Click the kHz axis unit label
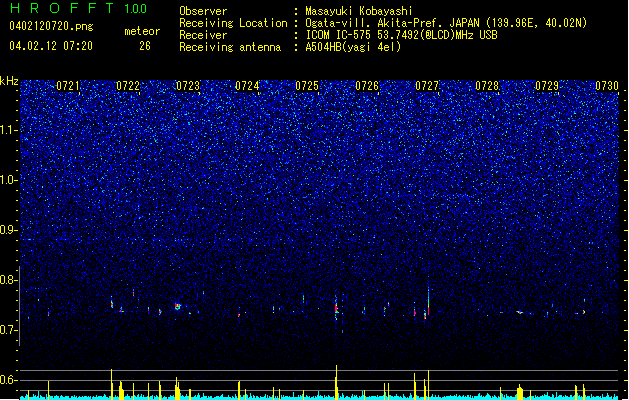The width and height of the screenshot is (629, 400). point(9,81)
